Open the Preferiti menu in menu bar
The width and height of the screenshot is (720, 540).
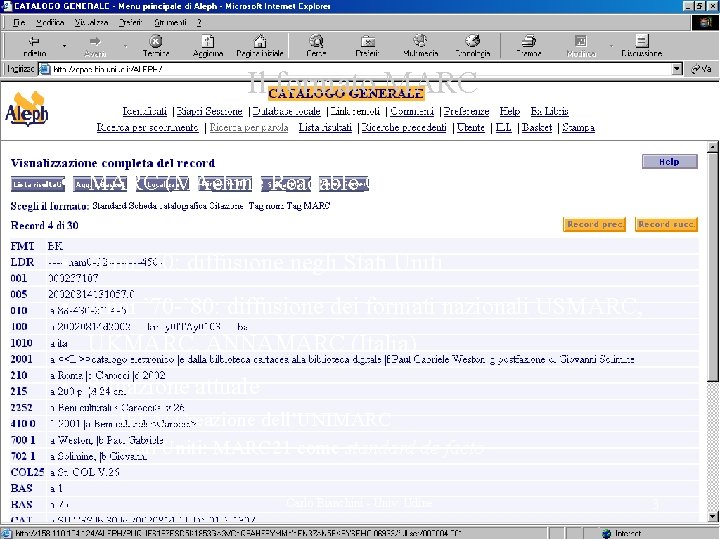click(130, 22)
